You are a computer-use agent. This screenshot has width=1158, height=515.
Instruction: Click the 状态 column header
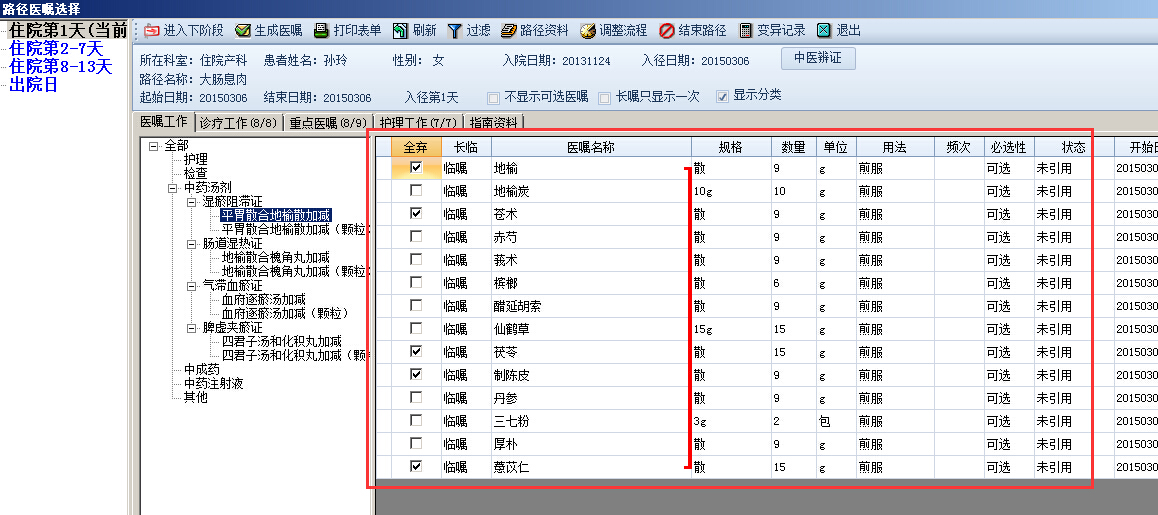tap(1074, 147)
